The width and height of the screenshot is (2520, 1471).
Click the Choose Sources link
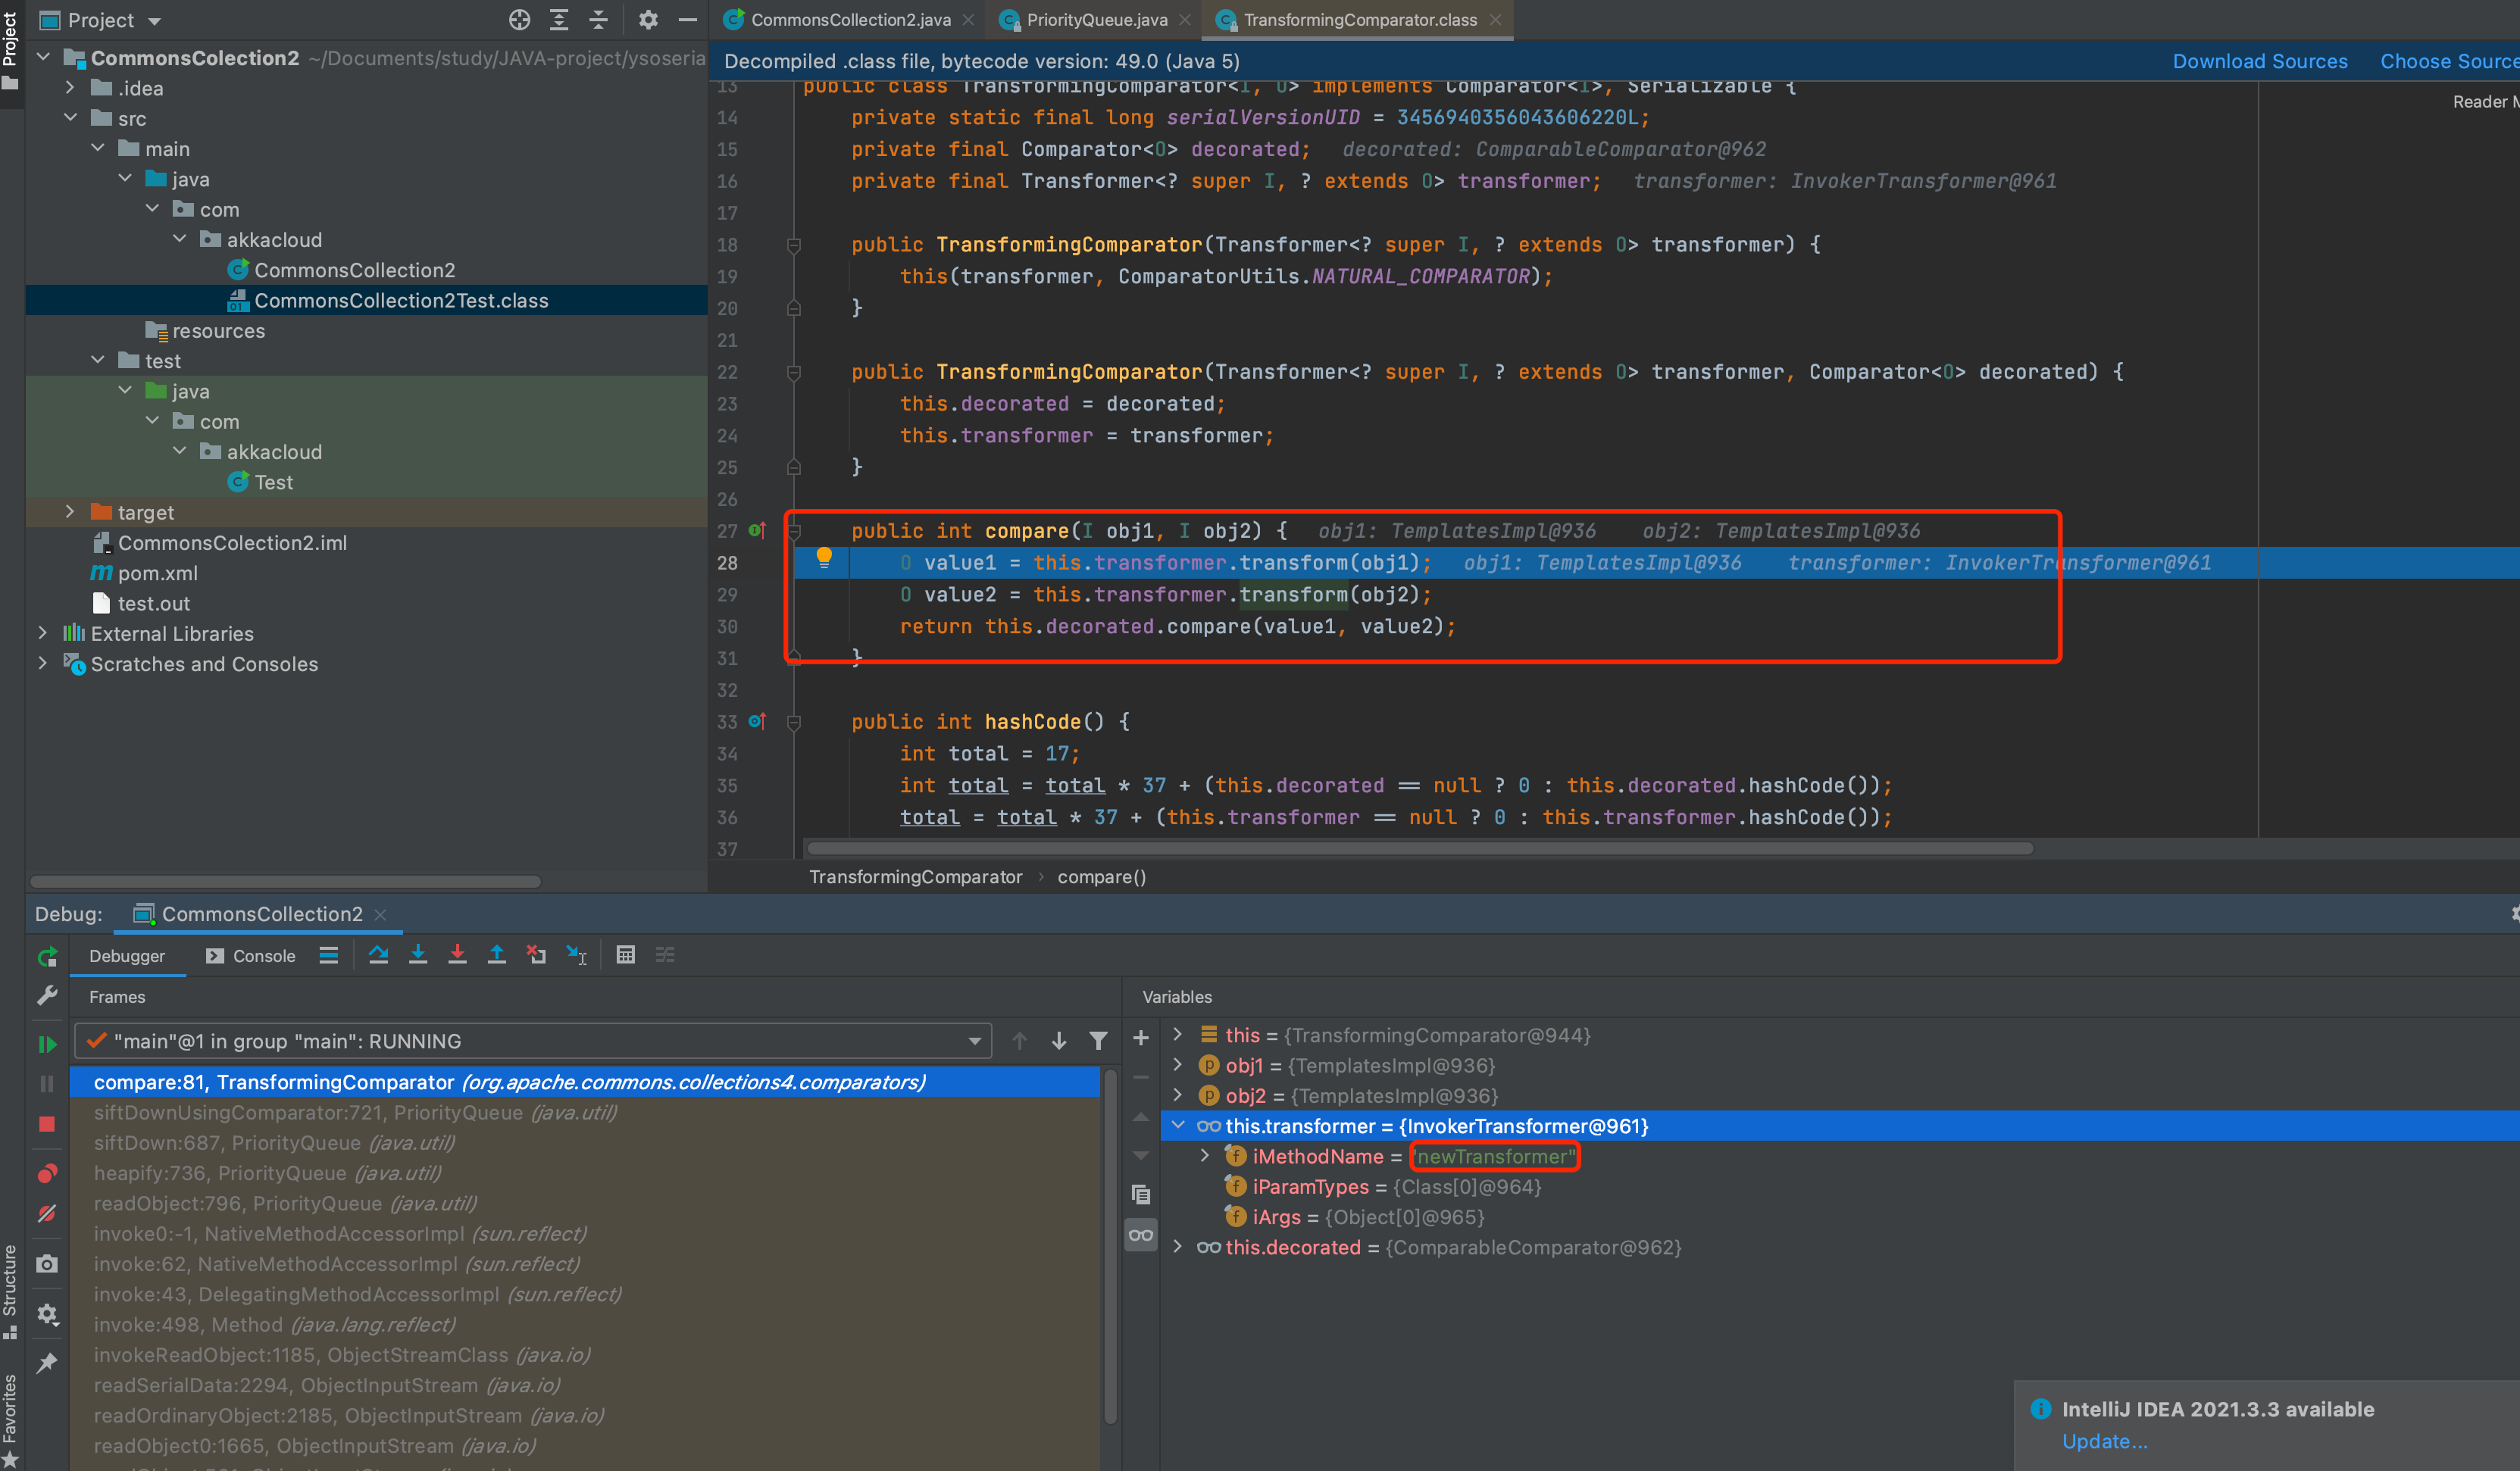tap(2449, 61)
